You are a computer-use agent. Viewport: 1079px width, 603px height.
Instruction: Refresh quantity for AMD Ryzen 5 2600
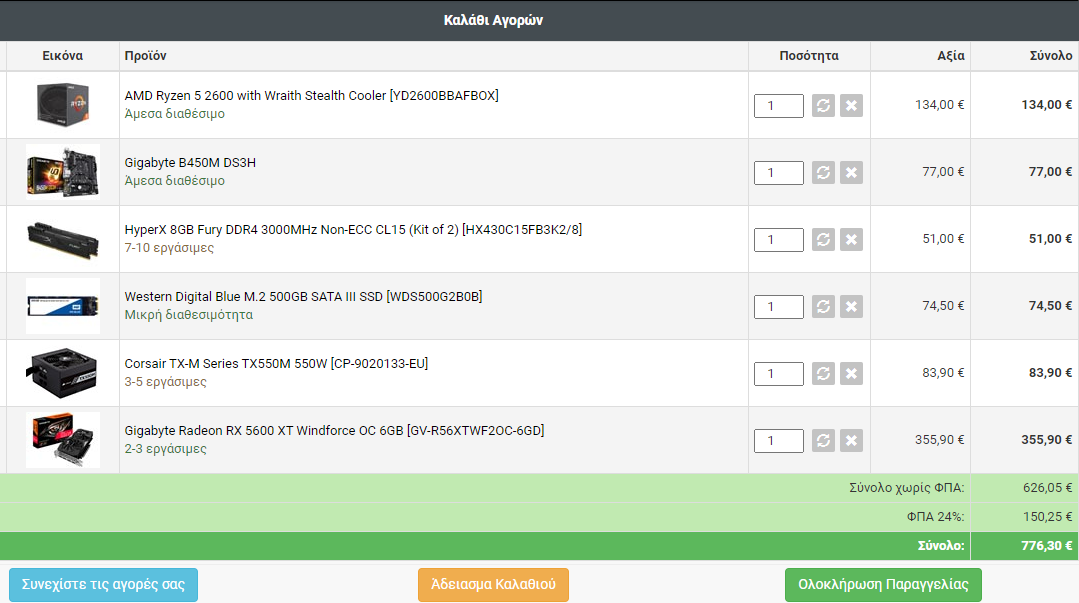click(823, 105)
